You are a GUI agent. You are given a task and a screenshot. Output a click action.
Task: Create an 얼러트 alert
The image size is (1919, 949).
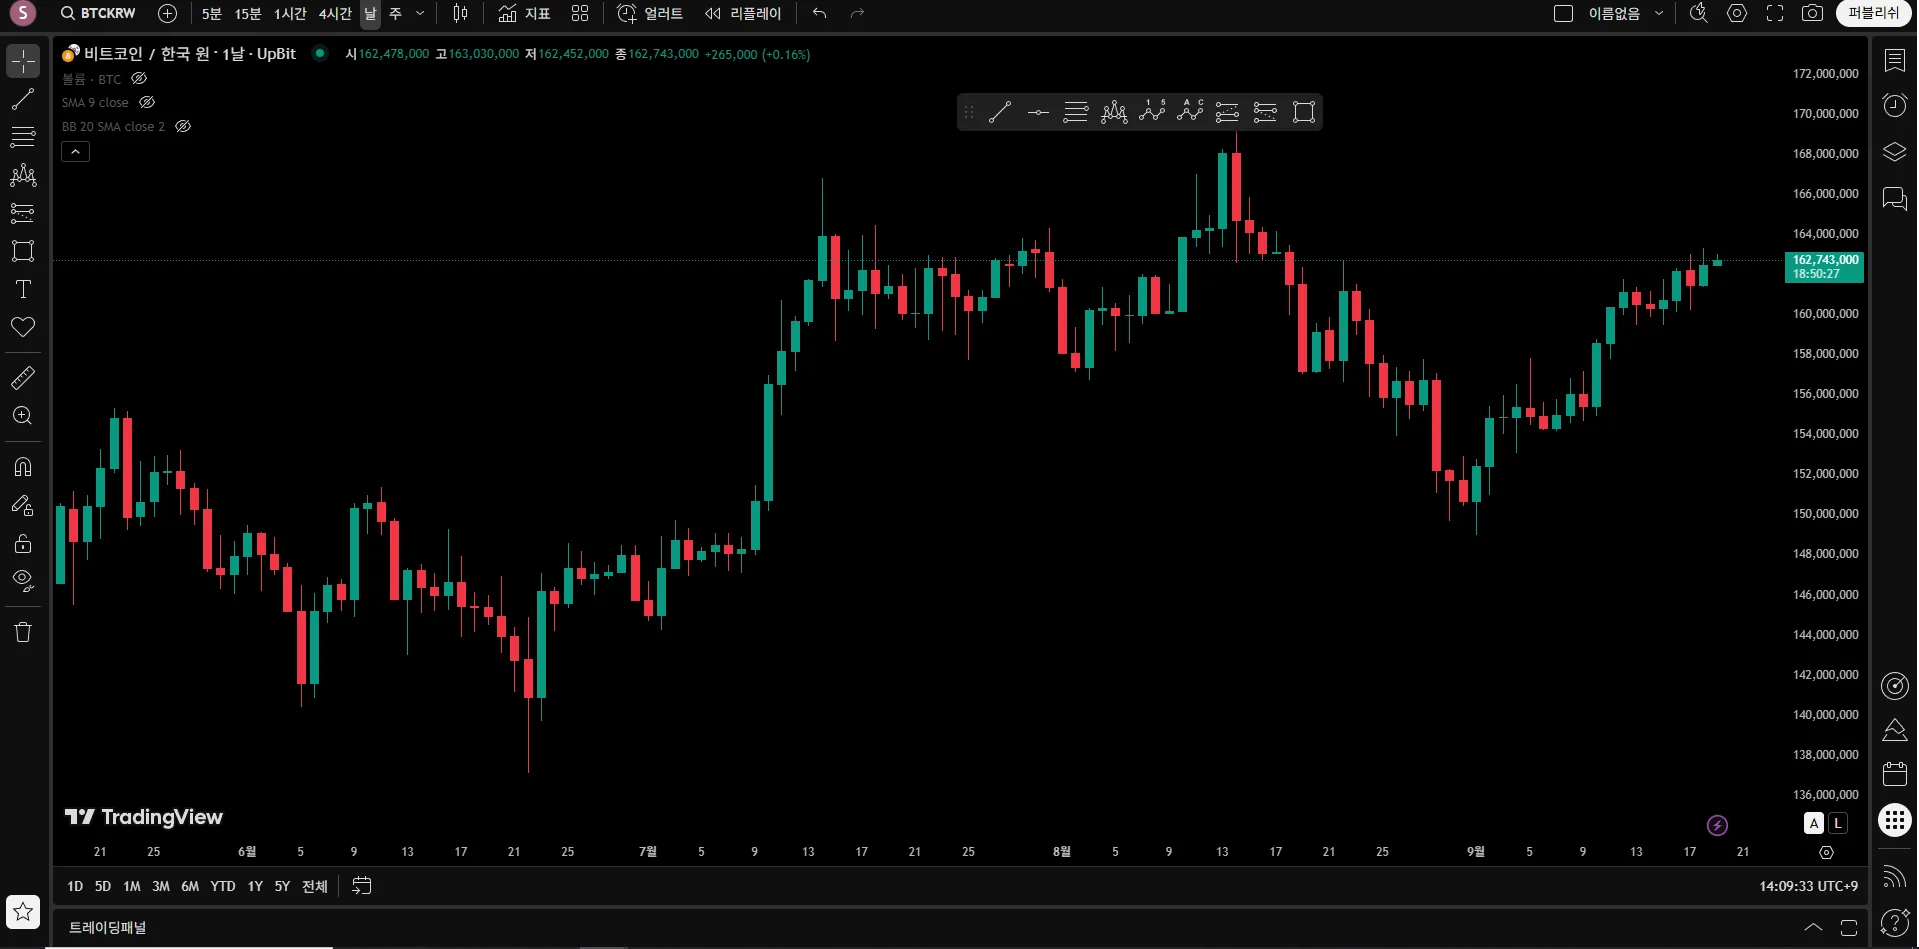(650, 14)
